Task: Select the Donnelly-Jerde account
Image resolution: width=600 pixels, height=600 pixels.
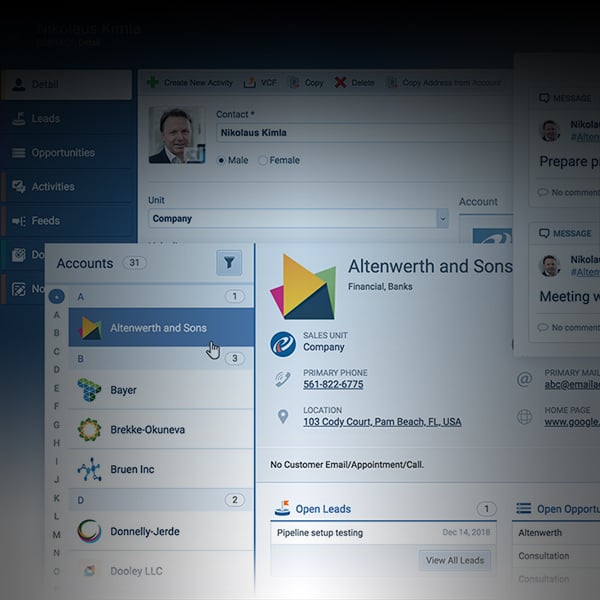Action: (161, 531)
